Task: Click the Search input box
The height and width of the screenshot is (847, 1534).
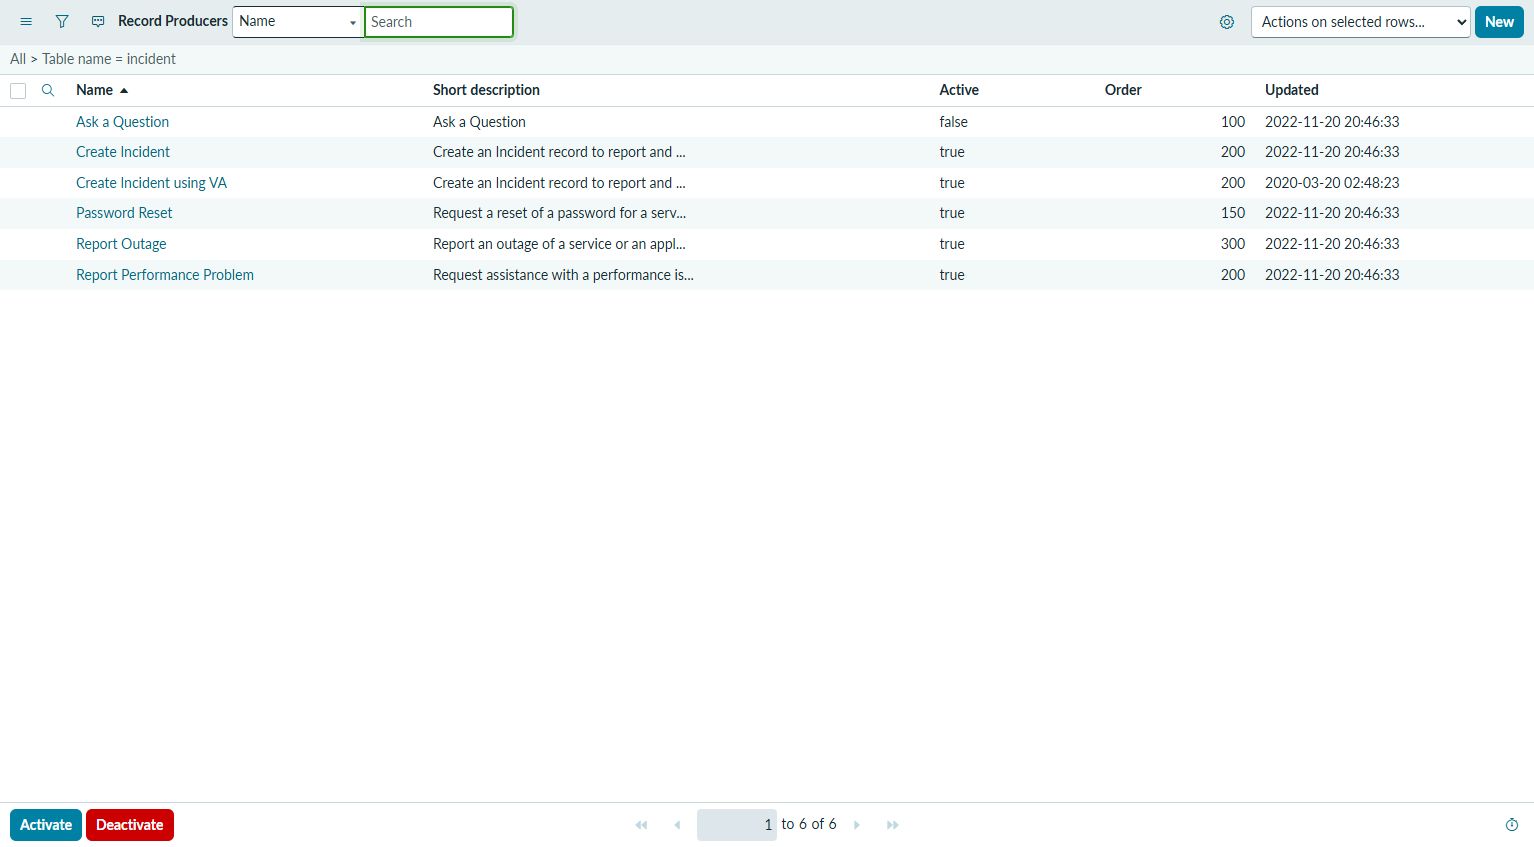Action: point(439,22)
